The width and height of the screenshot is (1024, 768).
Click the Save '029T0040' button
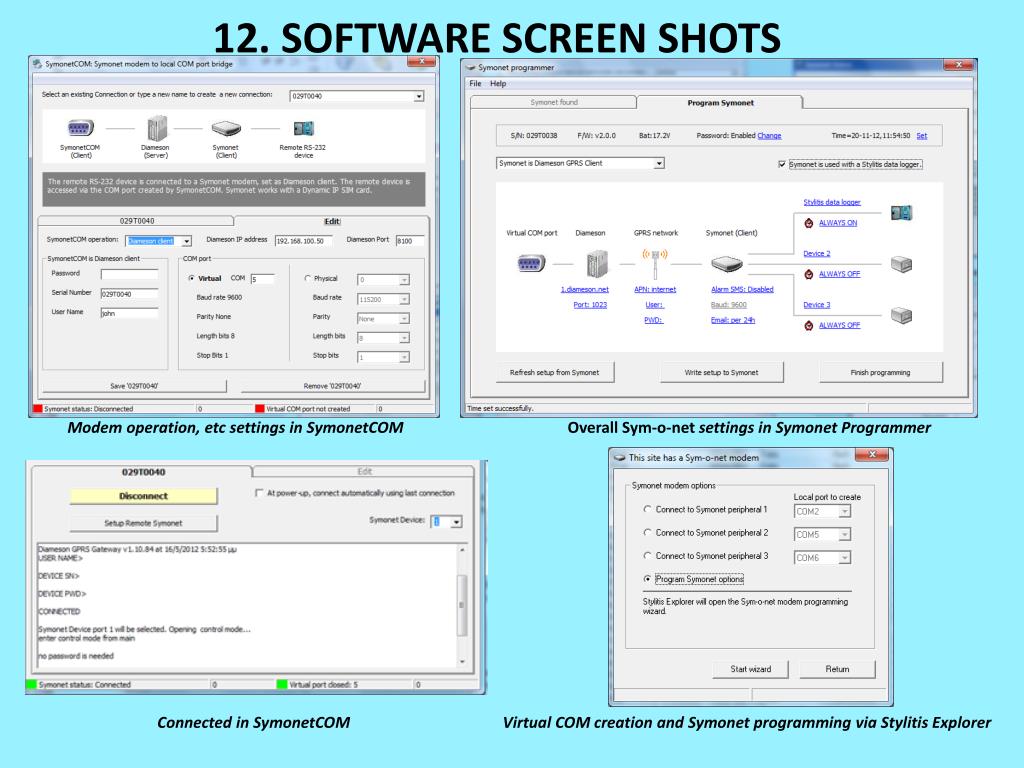point(134,386)
